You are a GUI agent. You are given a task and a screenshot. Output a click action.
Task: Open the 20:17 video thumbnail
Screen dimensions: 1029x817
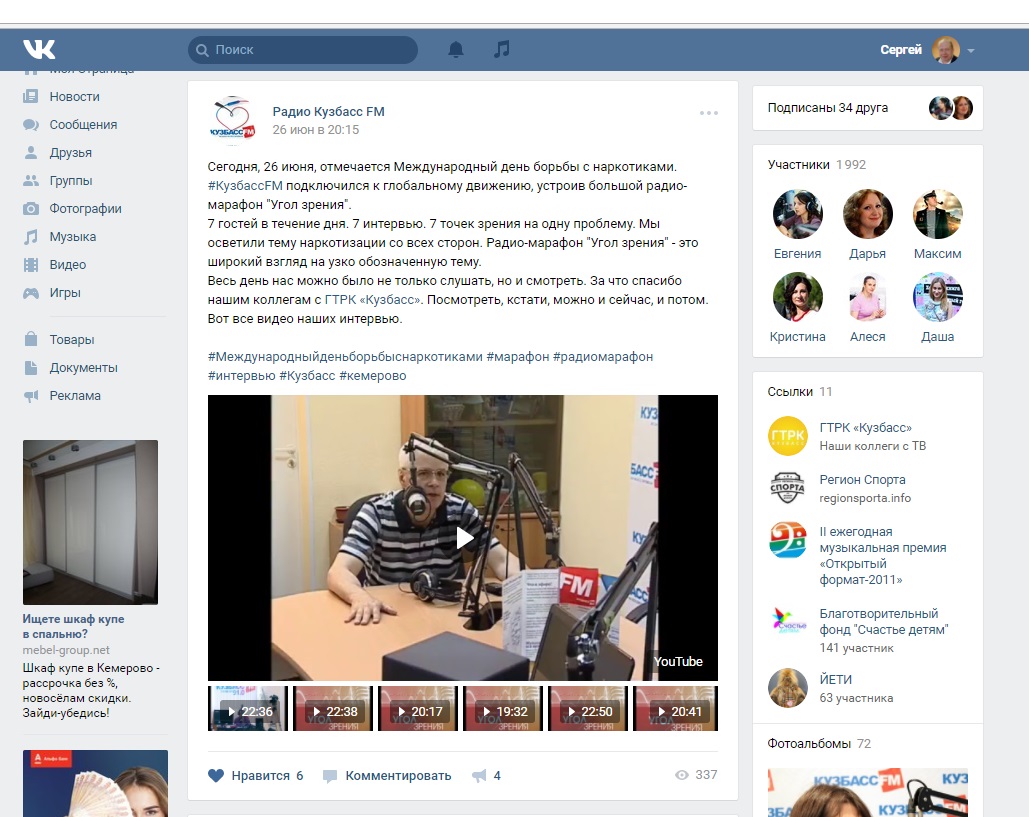click(x=418, y=709)
